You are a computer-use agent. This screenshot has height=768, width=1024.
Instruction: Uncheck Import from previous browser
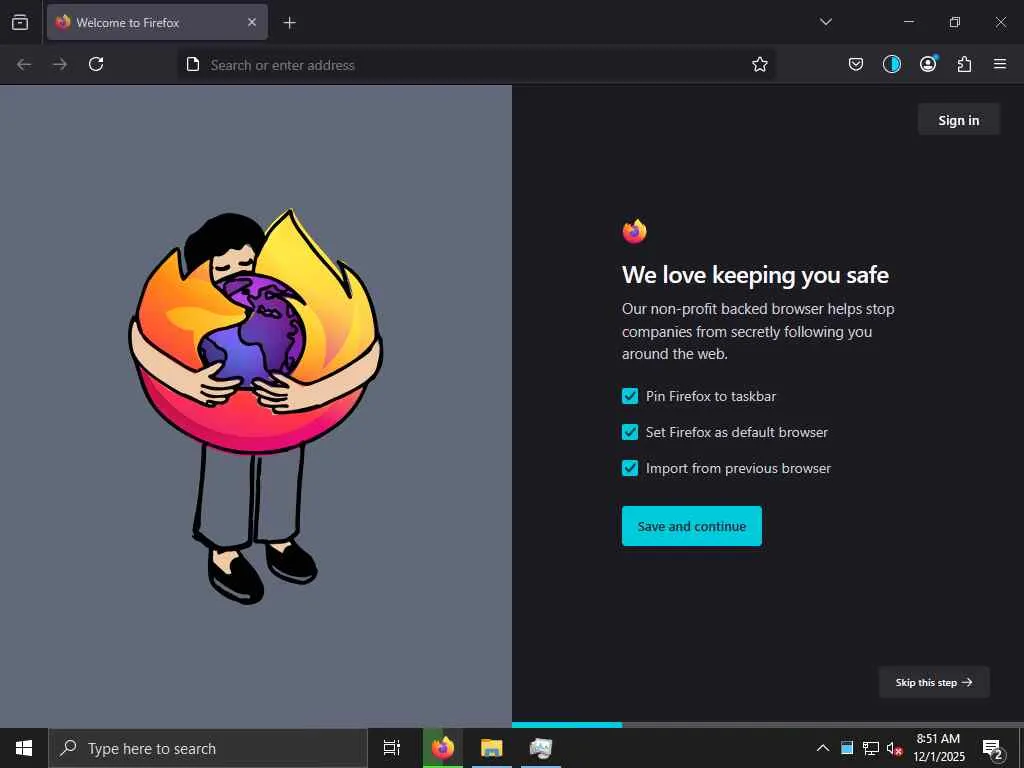coord(630,468)
